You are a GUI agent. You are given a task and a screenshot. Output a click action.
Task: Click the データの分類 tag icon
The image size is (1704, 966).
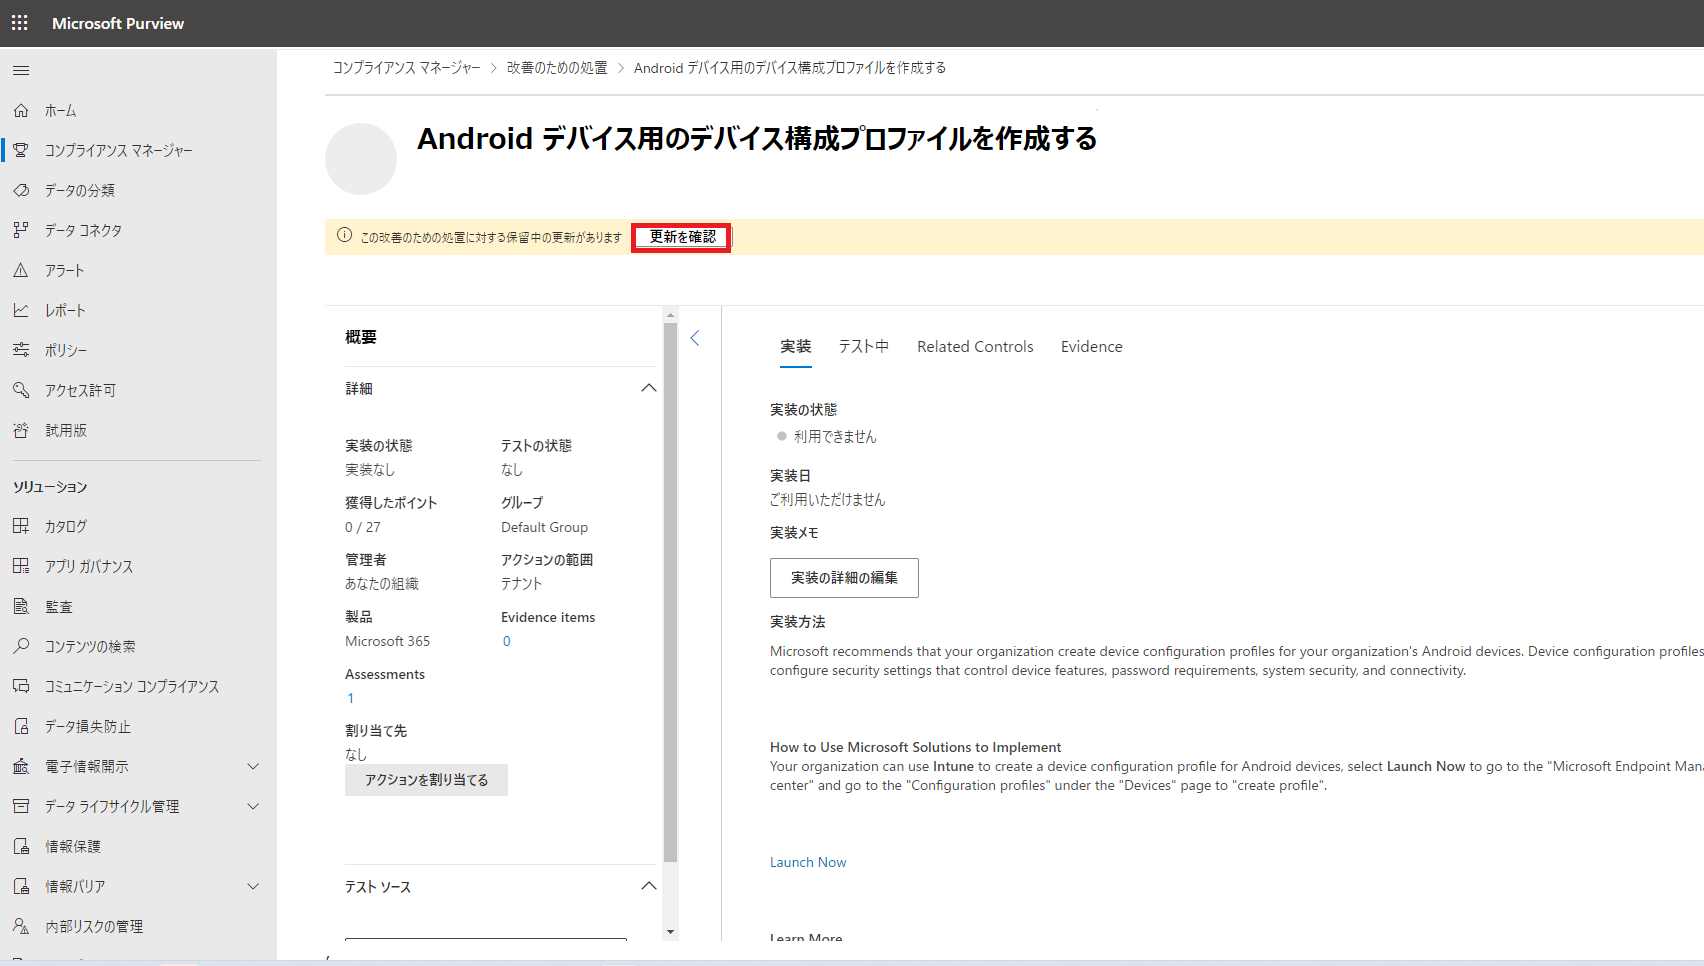(x=21, y=190)
